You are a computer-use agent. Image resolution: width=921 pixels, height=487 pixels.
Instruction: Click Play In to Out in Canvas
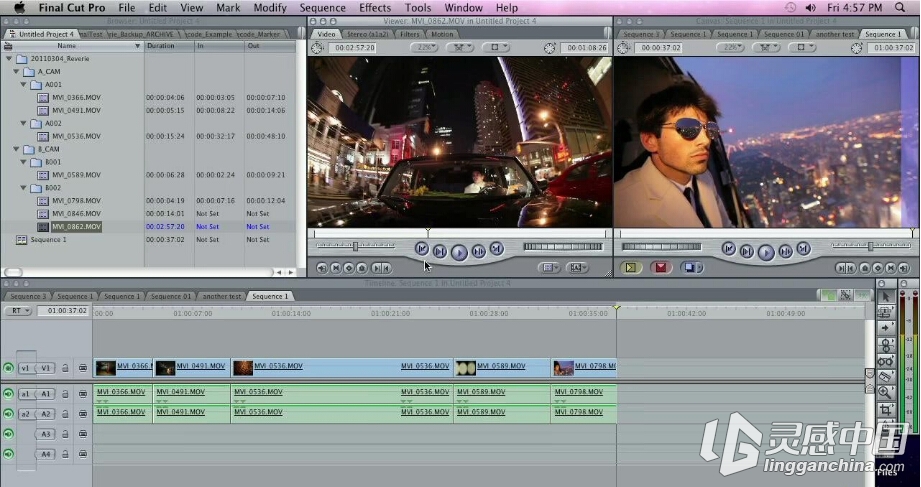[x=747, y=251]
